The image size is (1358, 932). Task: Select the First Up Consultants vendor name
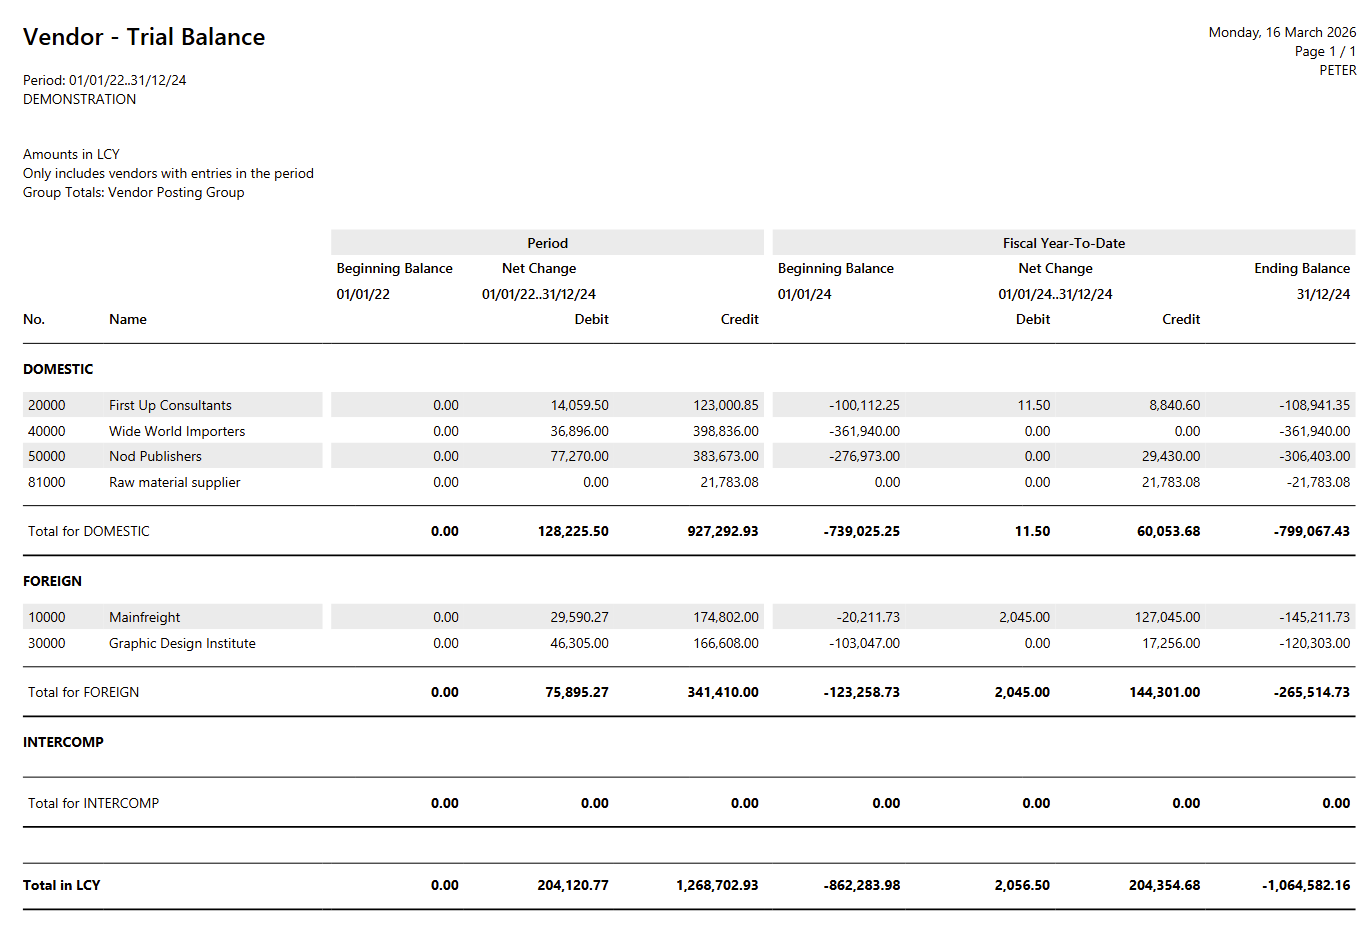[x=170, y=405]
